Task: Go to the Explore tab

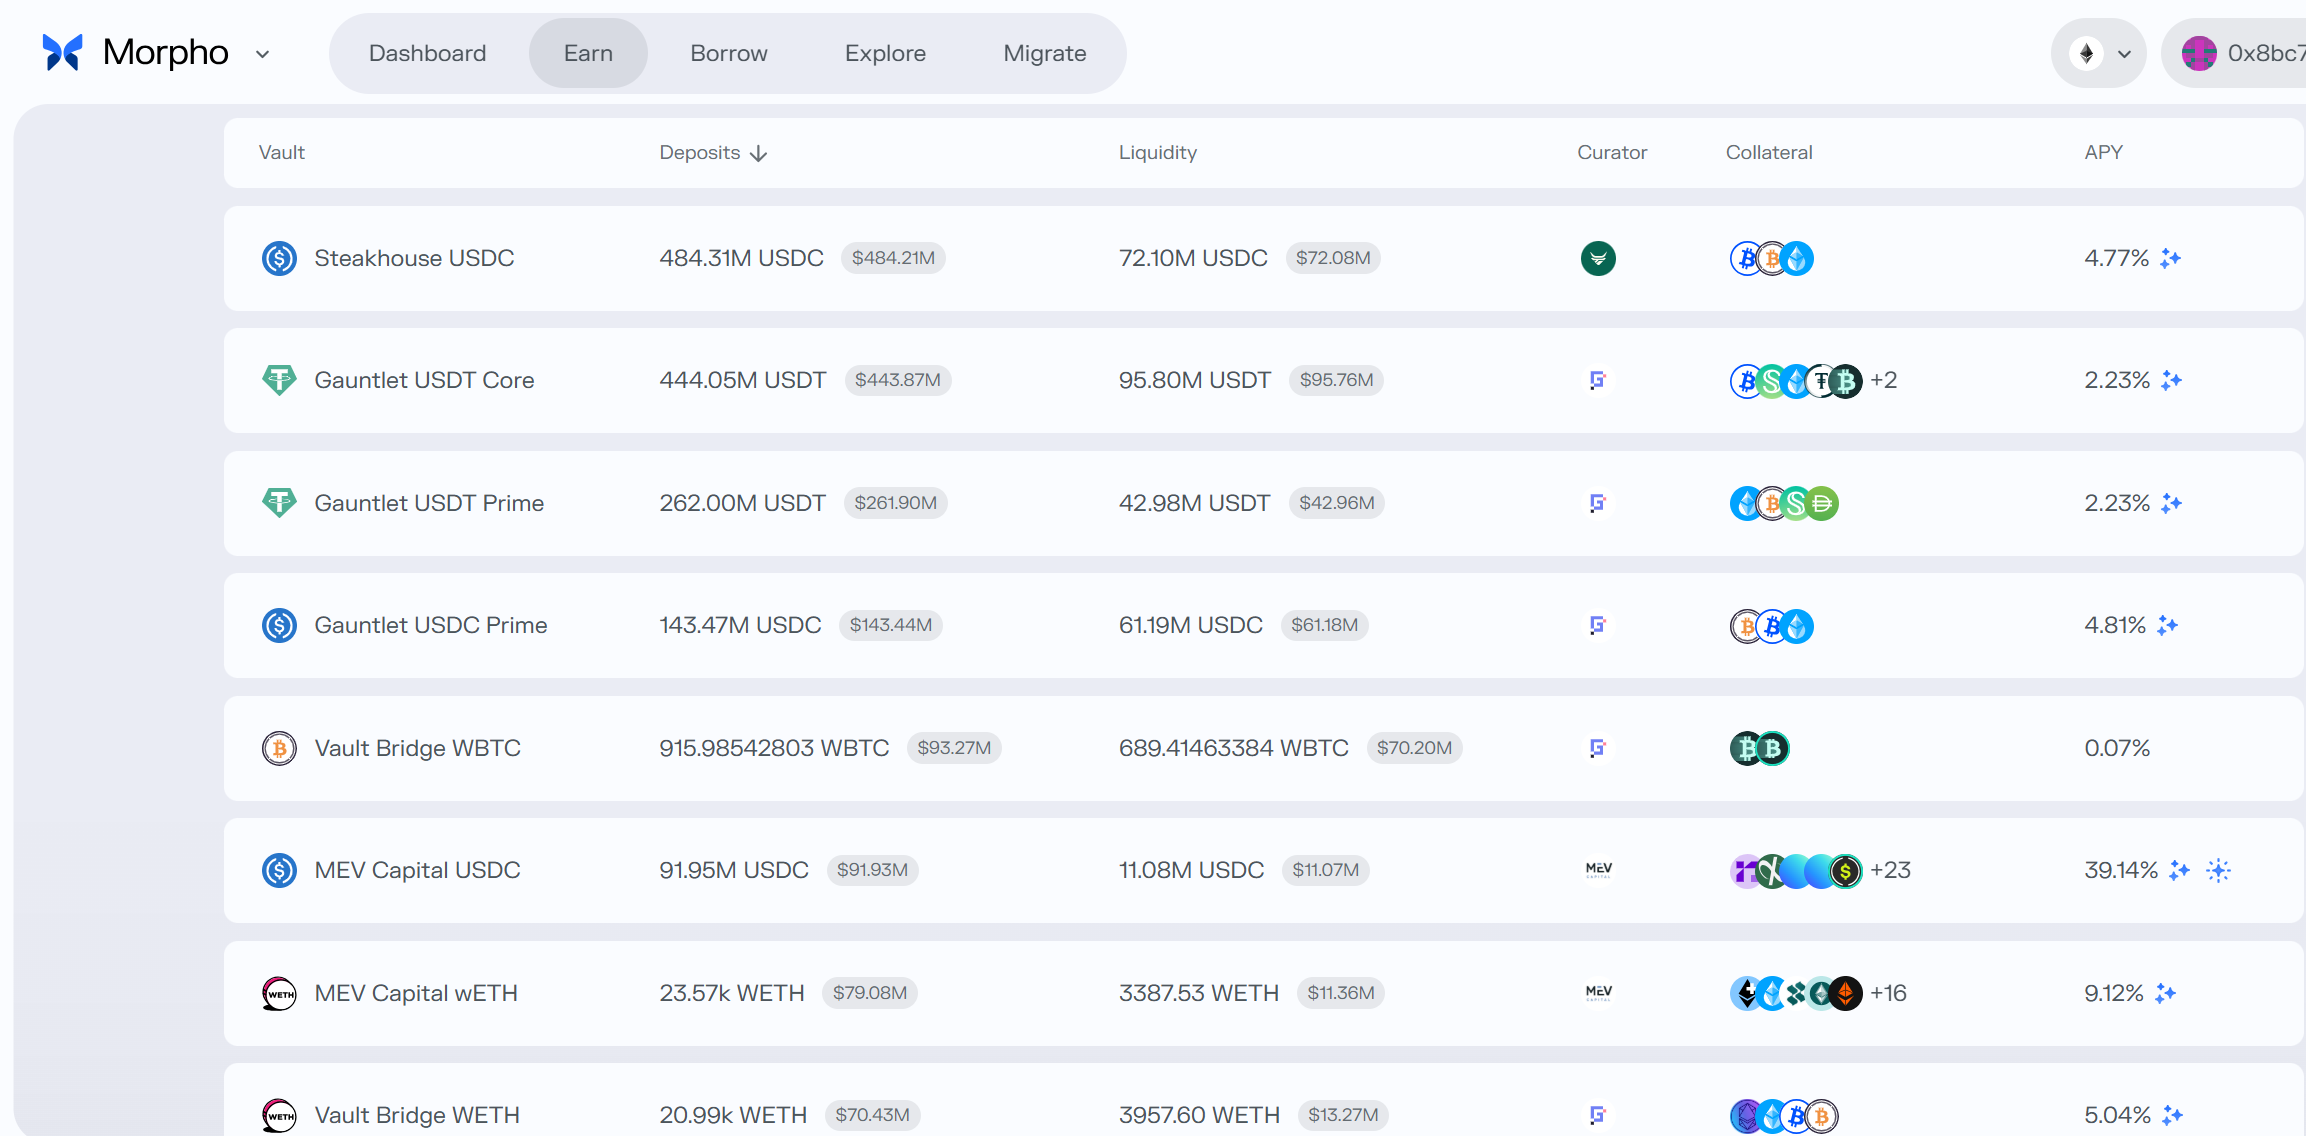Action: (x=885, y=53)
